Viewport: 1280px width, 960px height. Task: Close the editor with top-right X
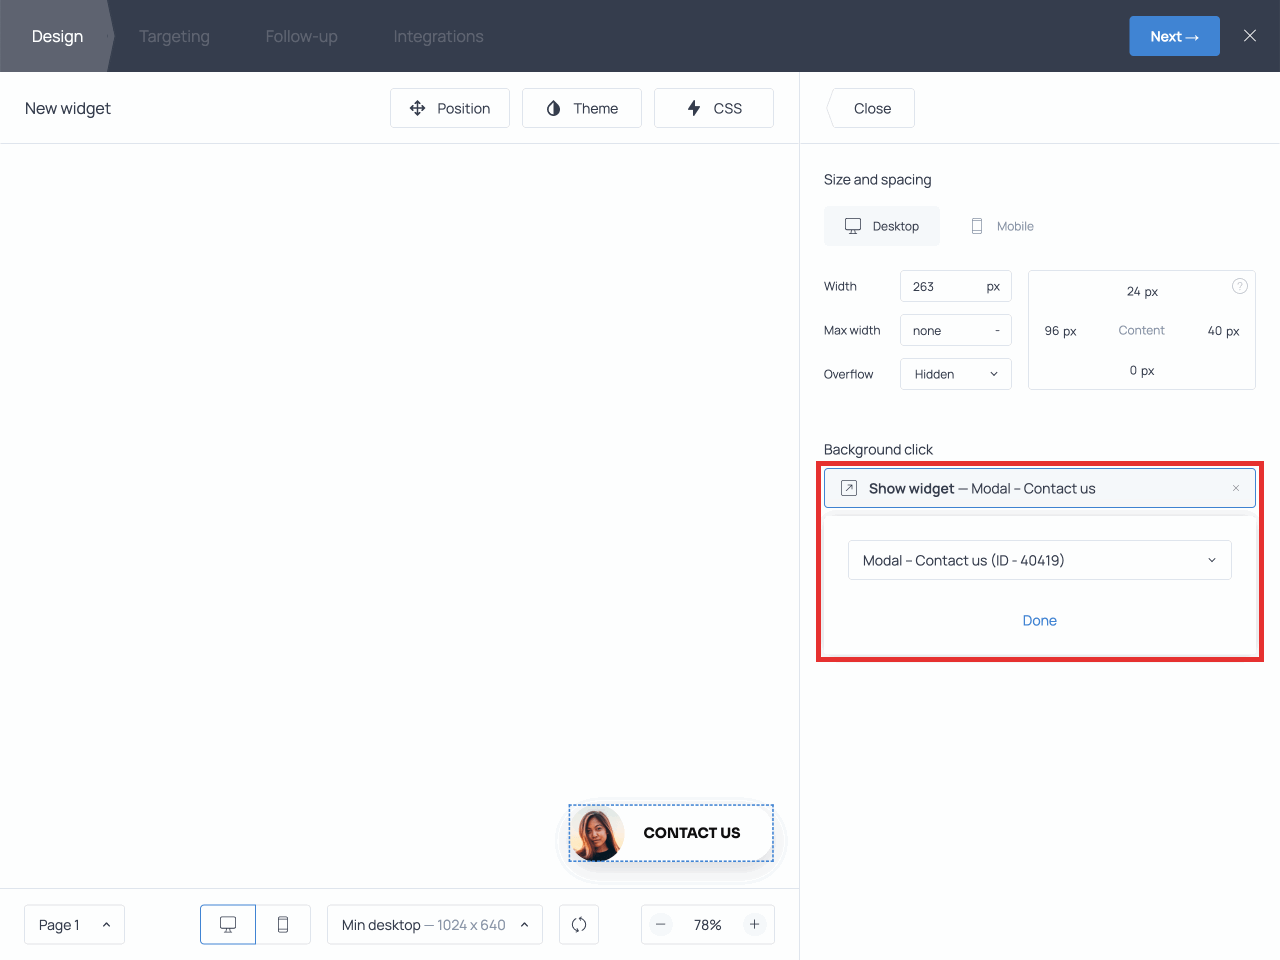(x=1249, y=36)
